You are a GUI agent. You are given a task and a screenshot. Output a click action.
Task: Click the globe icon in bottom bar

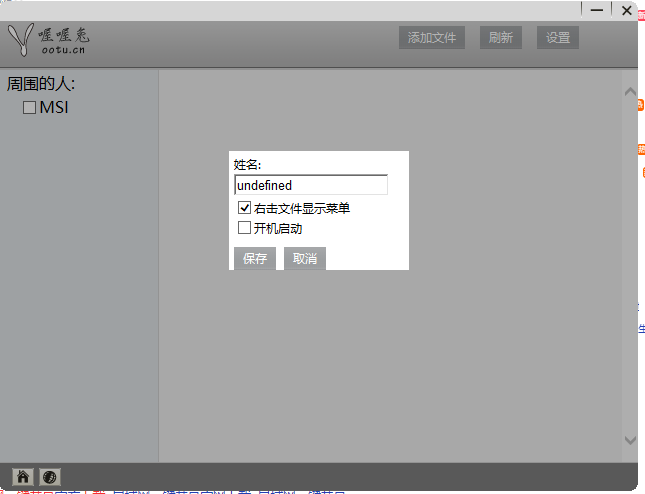[50, 477]
